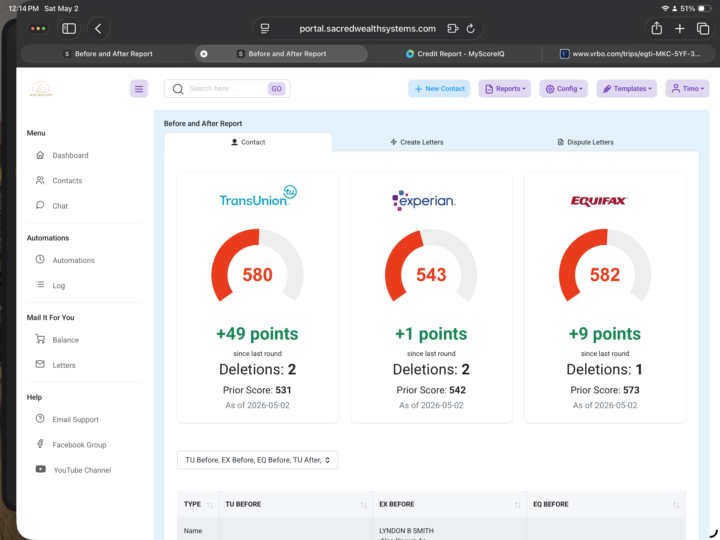Sort table by TYPE column arrows
The image size is (720, 540).
(210, 505)
